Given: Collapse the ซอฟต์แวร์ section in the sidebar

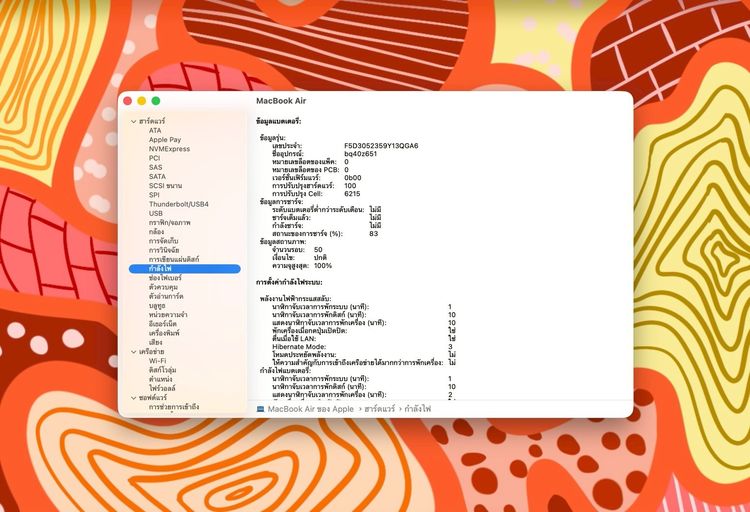Looking at the screenshot, I should click(x=134, y=398).
